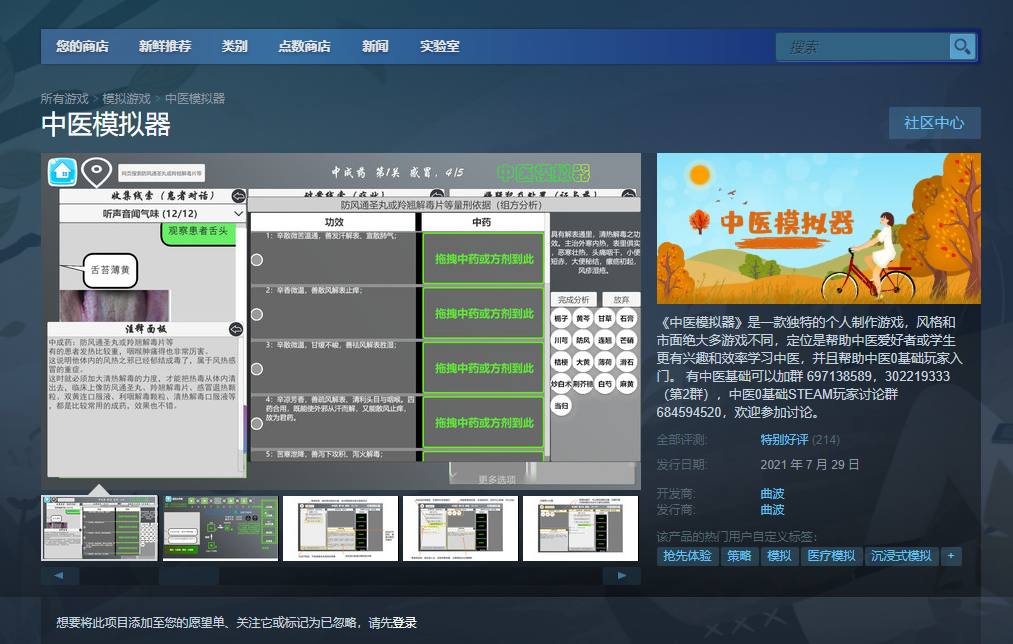Click the 中医模拟器 header banner image
This screenshot has width=1013, height=644.
point(819,228)
